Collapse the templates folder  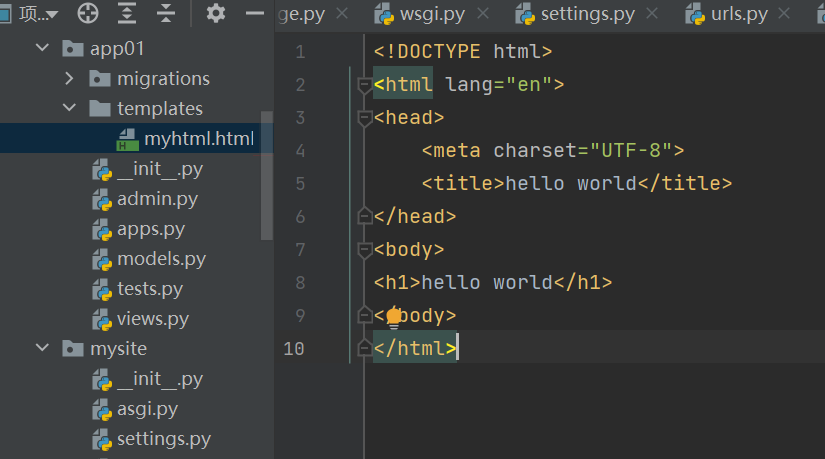click(69, 109)
